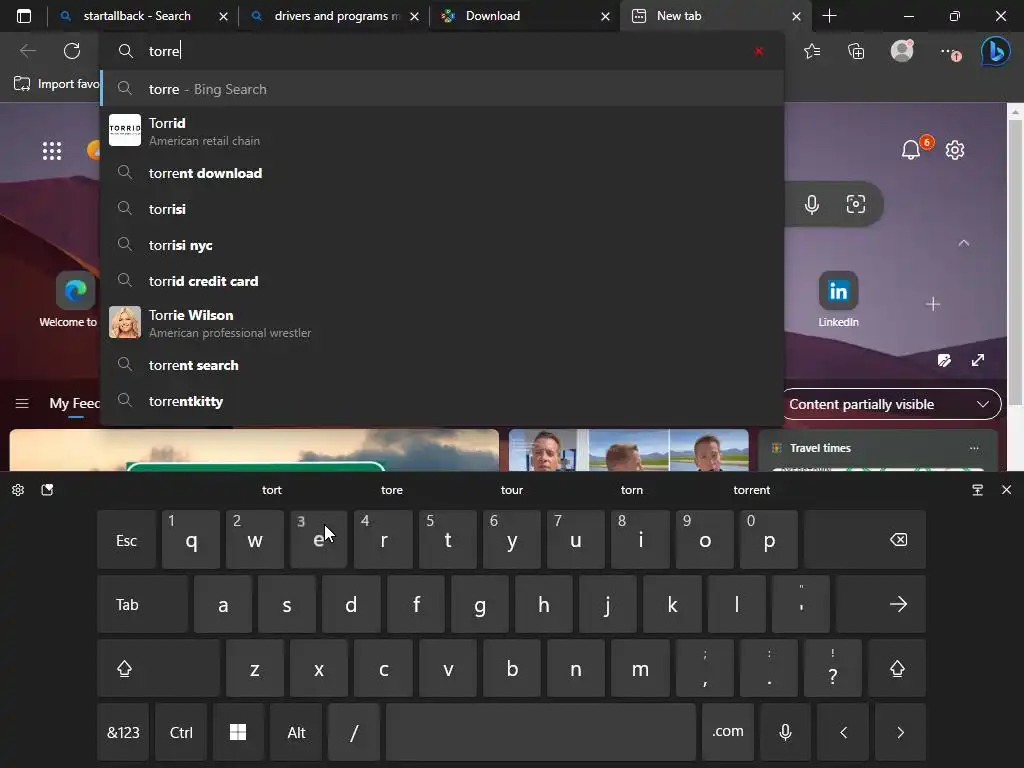
Task: Refresh the page with the reload icon
Action: pos(72,51)
